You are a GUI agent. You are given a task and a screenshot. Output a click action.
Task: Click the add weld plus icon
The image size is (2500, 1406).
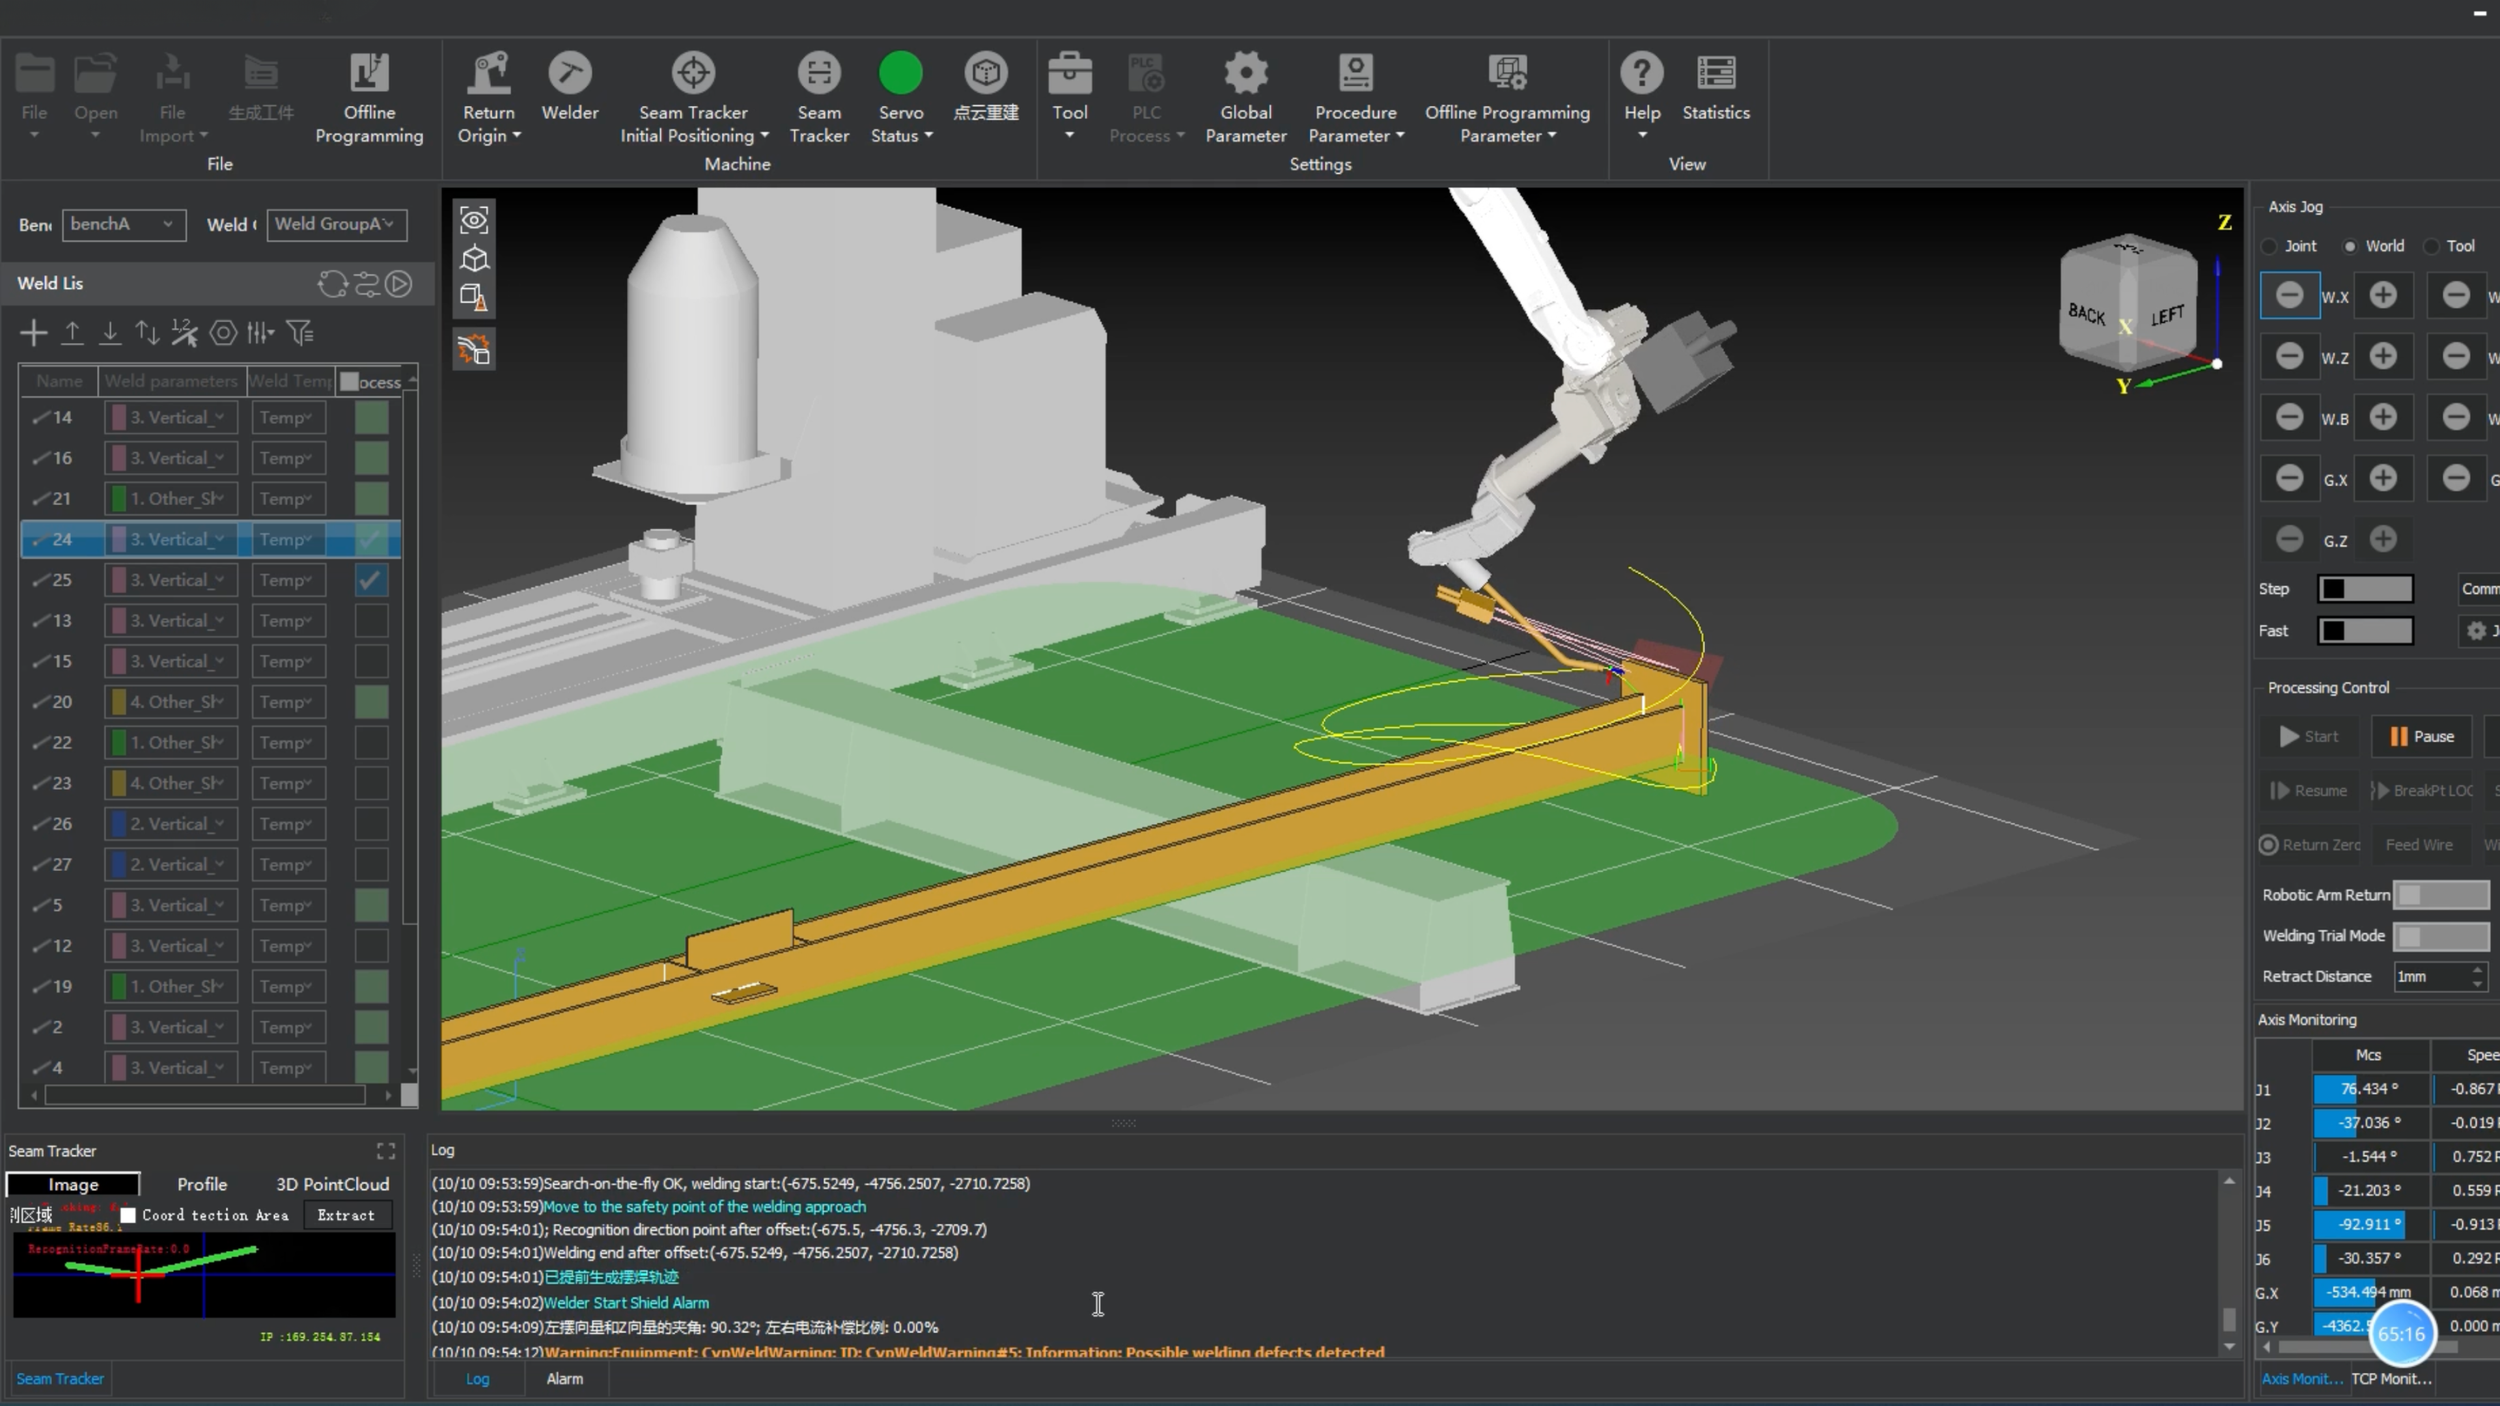(33, 333)
